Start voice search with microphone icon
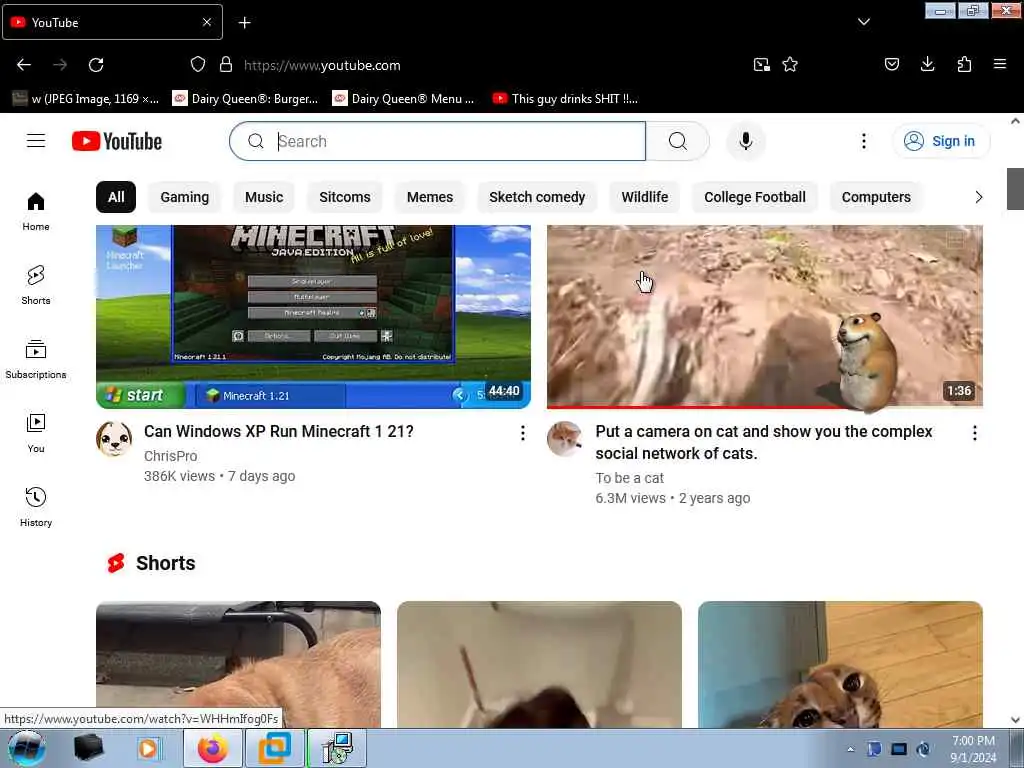 [745, 141]
